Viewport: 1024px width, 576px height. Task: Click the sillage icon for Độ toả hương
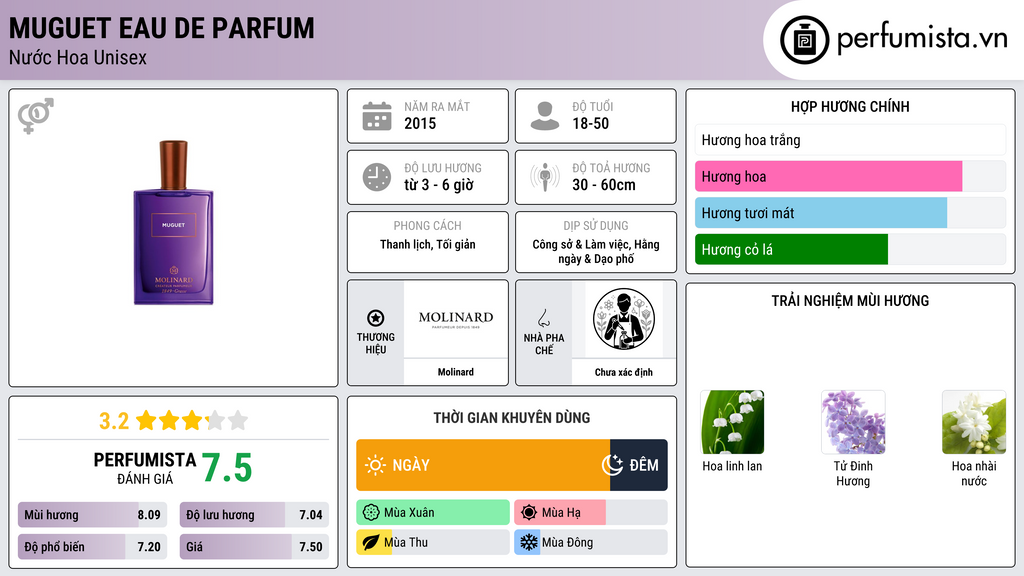coord(545,177)
